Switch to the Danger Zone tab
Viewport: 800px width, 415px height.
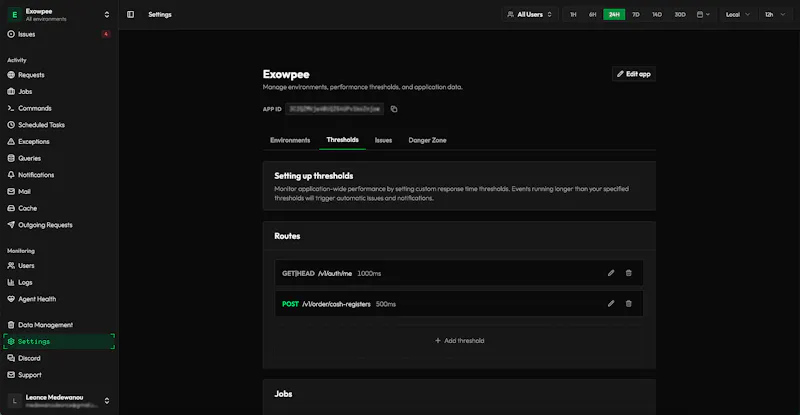(427, 140)
